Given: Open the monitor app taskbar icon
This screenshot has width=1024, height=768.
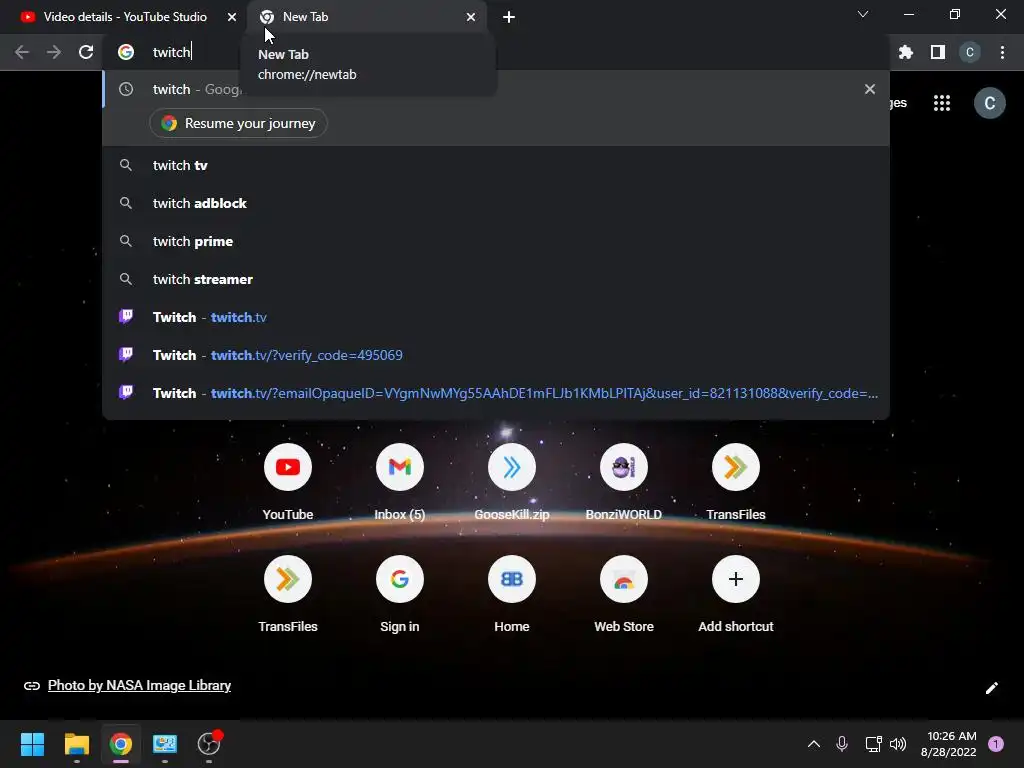Looking at the screenshot, I should 165,743.
